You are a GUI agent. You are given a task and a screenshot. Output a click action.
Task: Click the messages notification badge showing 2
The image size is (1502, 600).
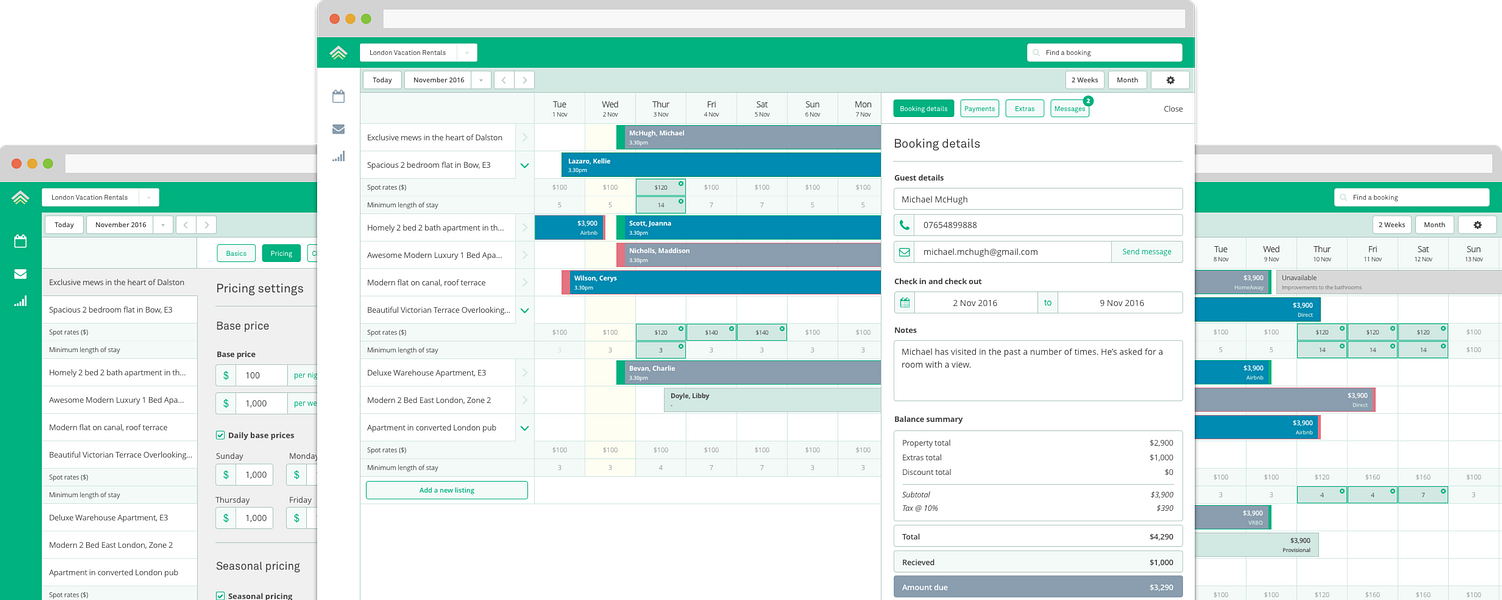pos(1088,101)
